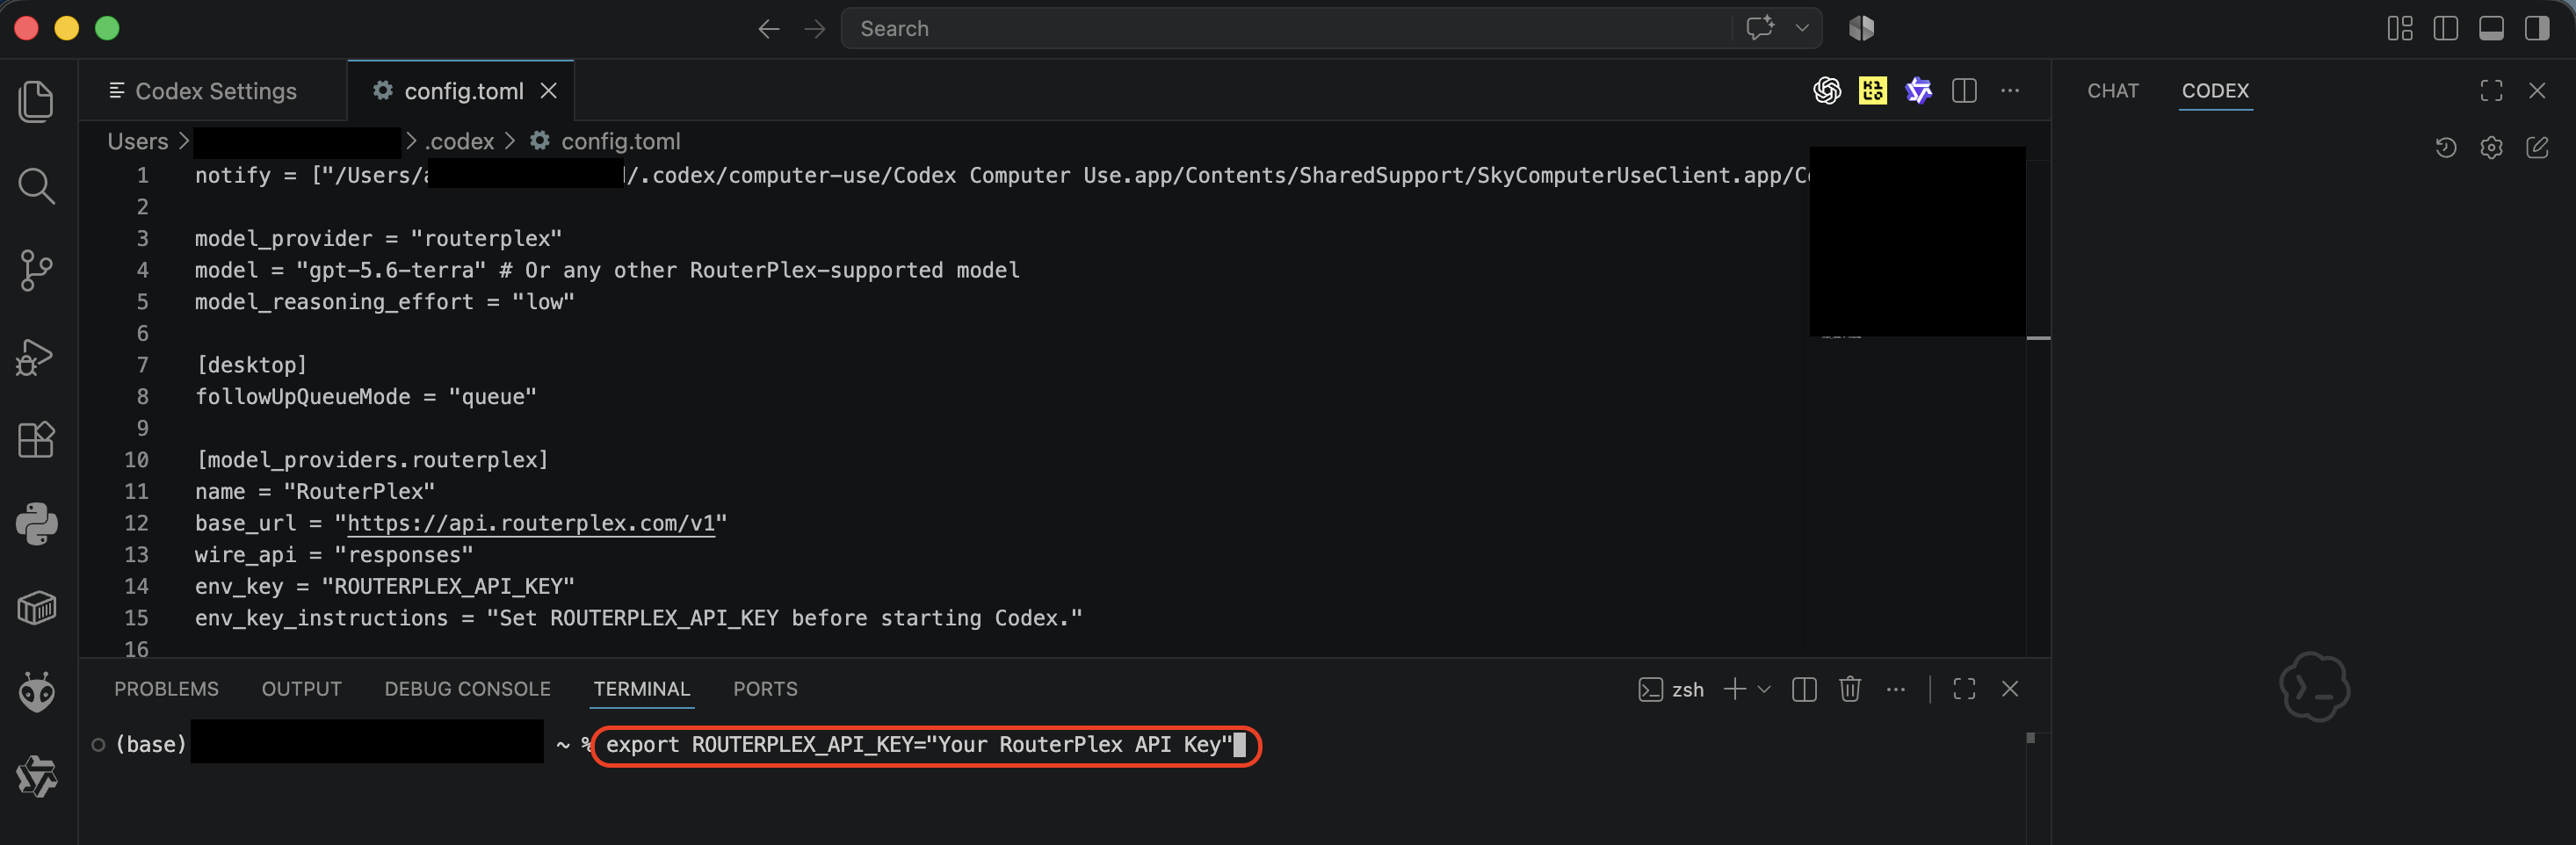Toggle the bottom panel visibility

point(2491,28)
